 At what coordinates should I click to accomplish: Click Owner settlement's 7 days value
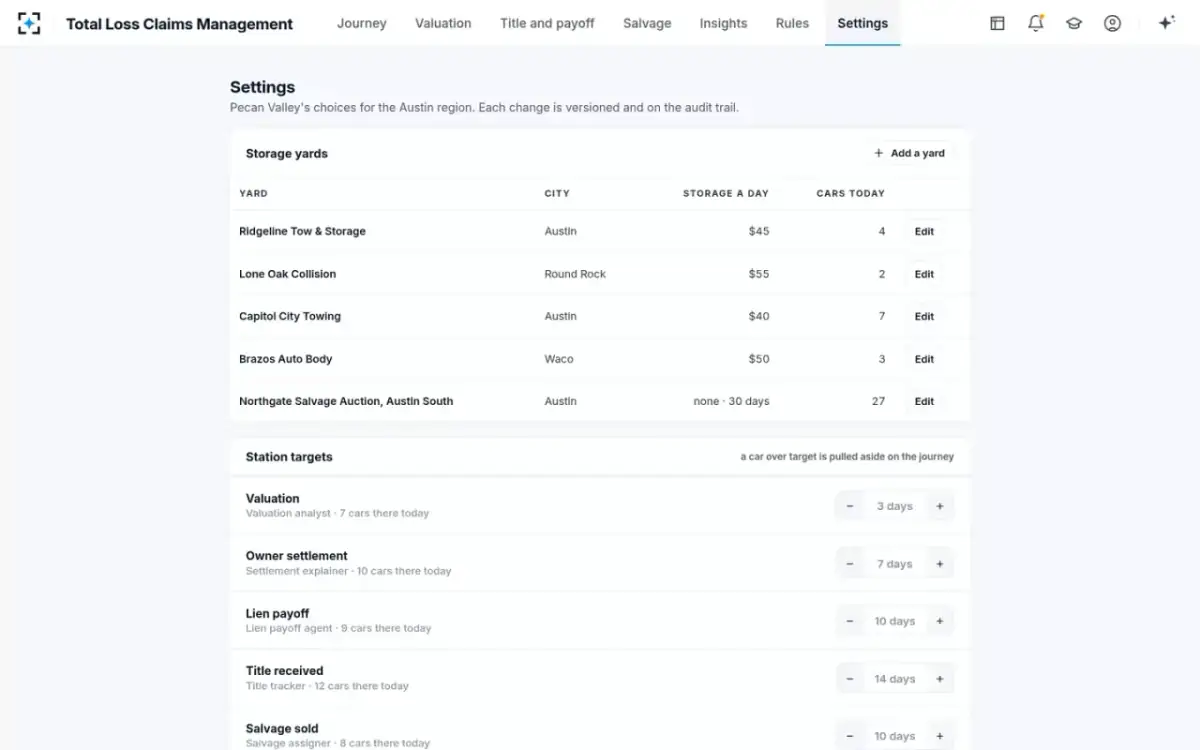[x=895, y=564]
